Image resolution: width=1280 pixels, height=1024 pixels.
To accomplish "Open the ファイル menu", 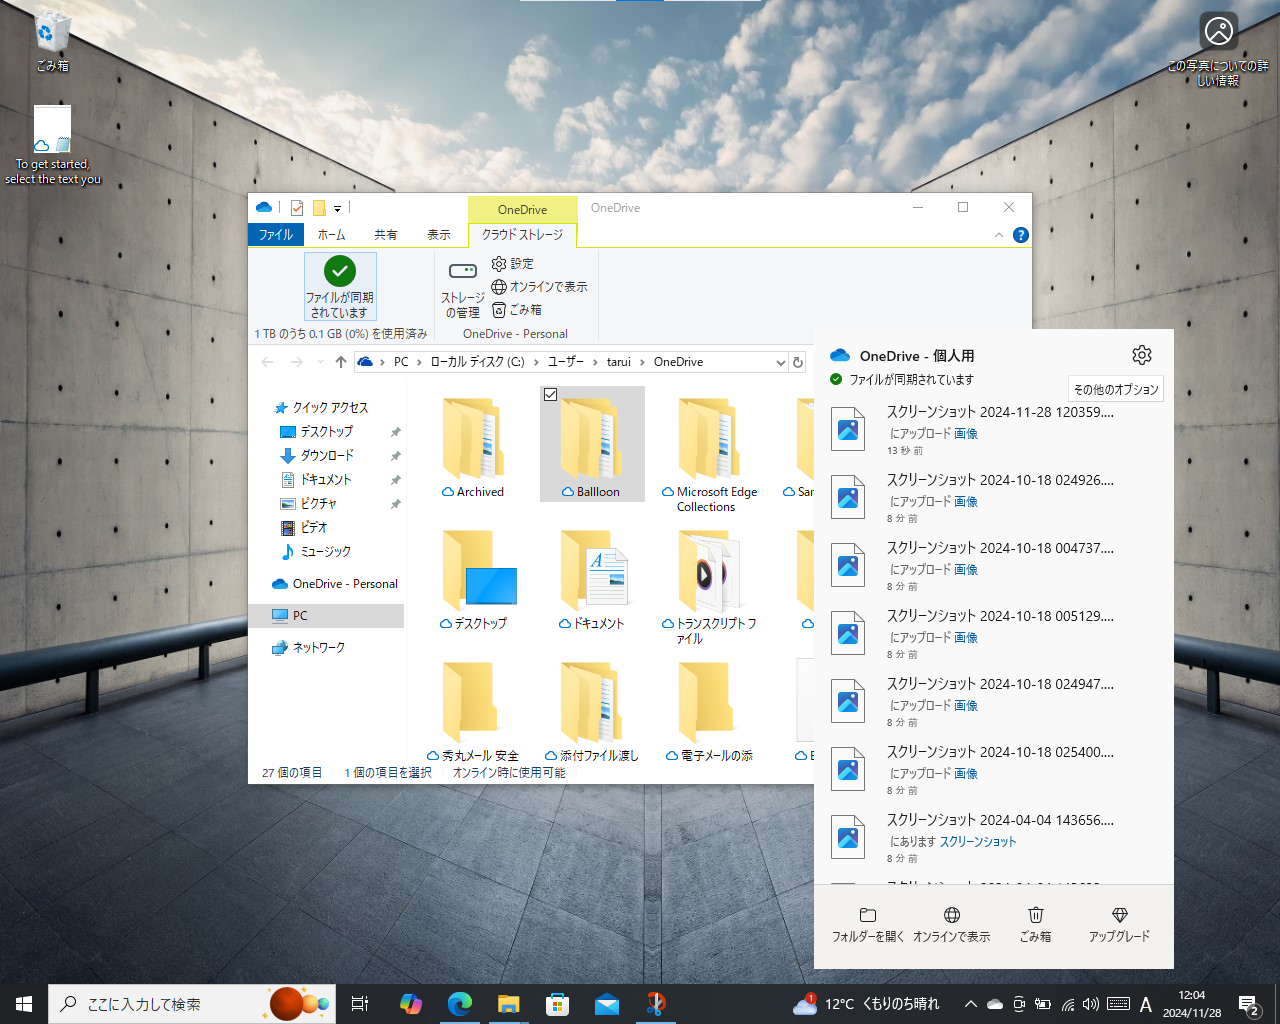I will (276, 234).
